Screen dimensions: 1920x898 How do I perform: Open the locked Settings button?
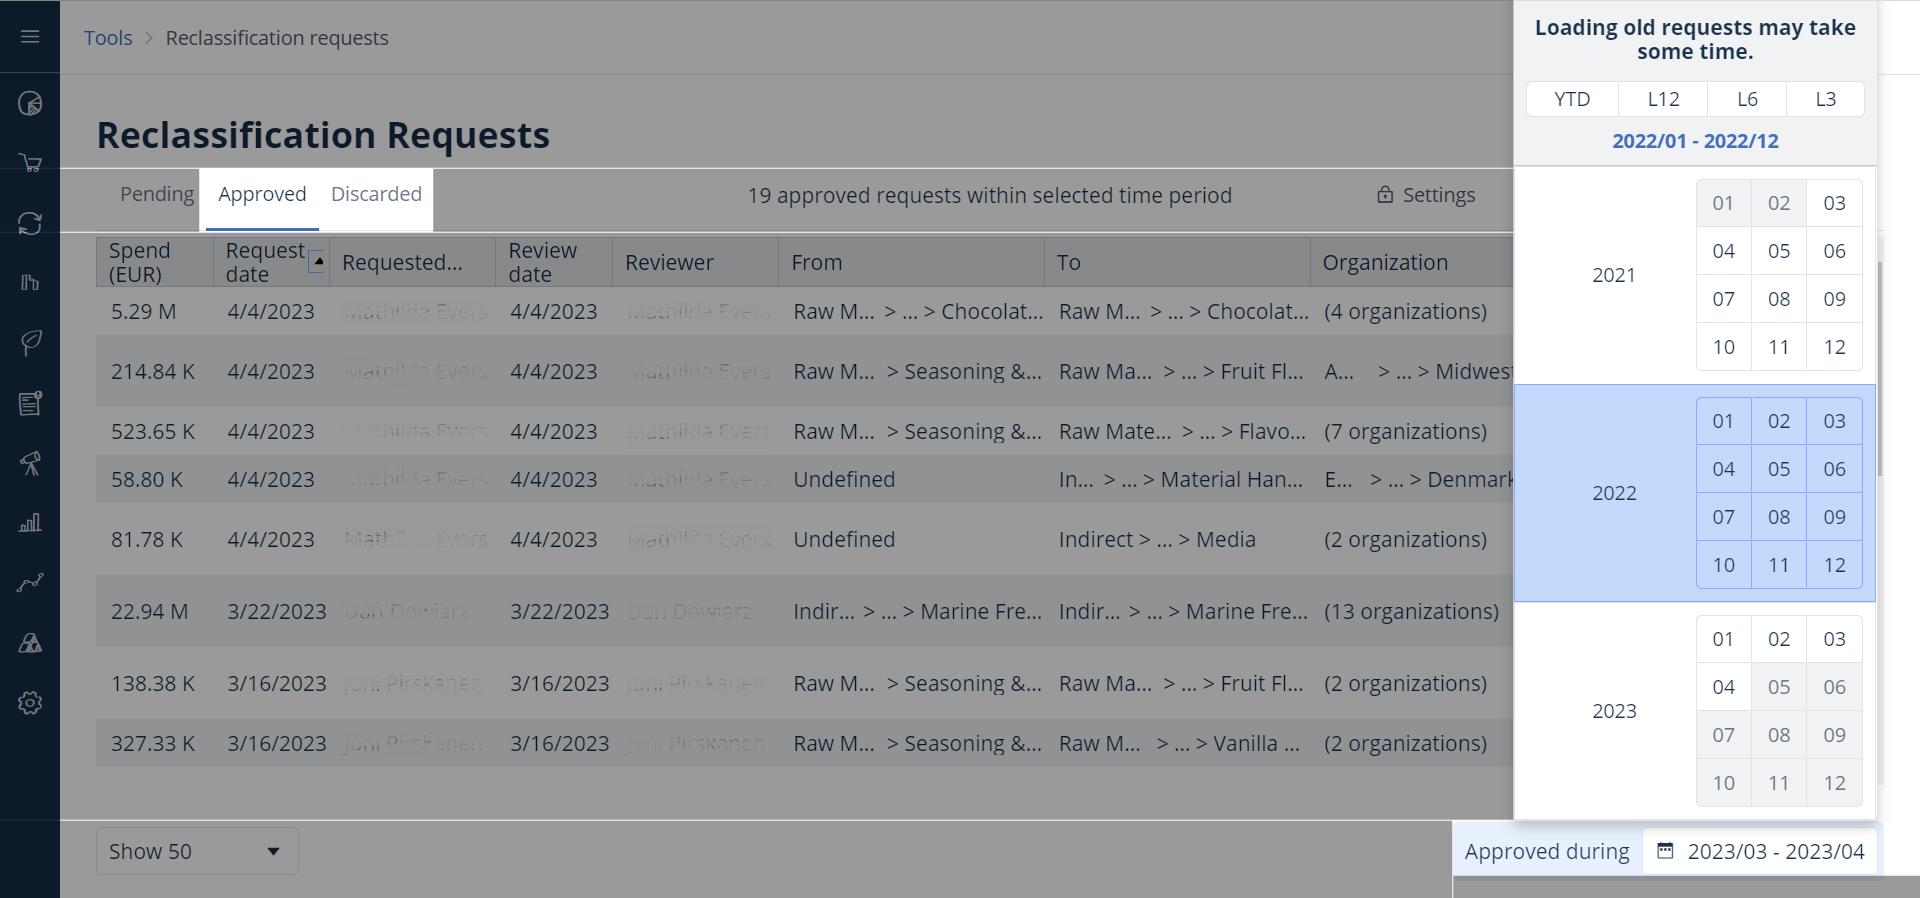pos(1426,195)
